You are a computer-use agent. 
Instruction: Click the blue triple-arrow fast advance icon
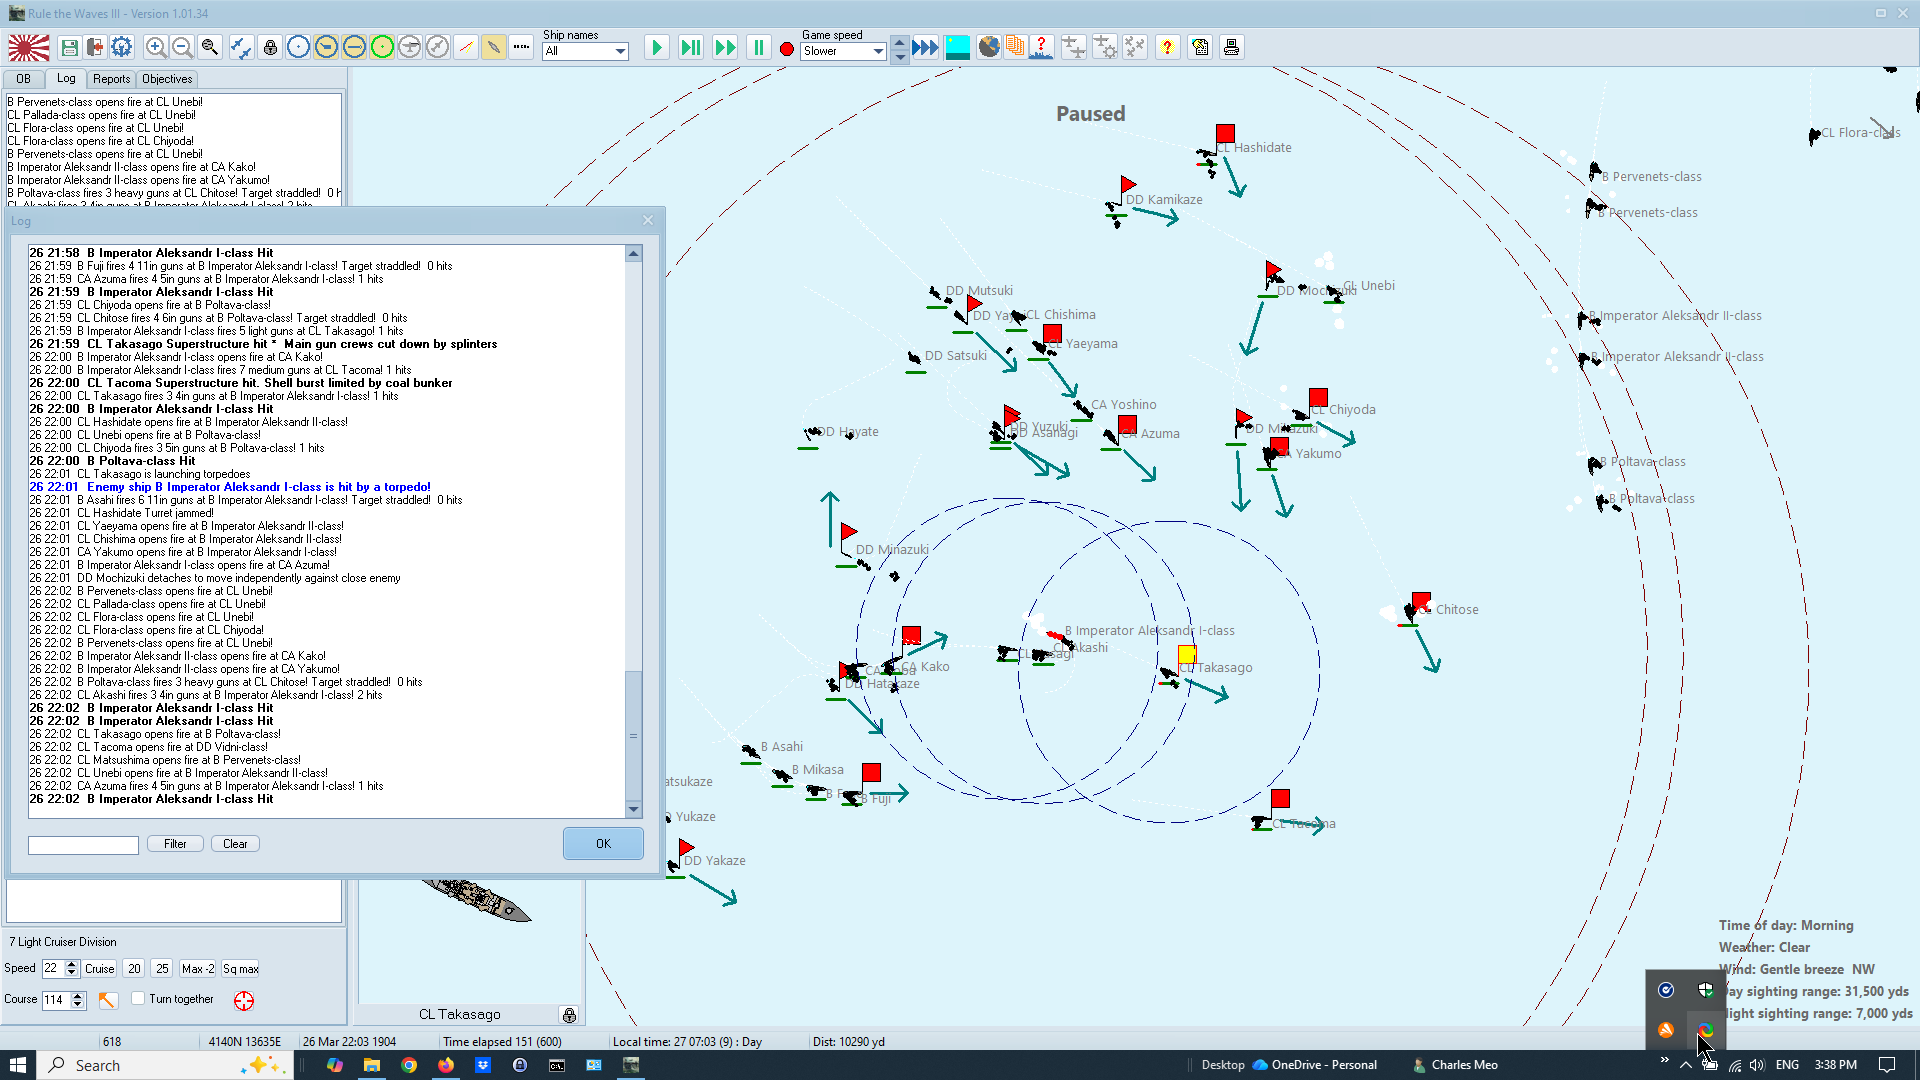coord(926,47)
